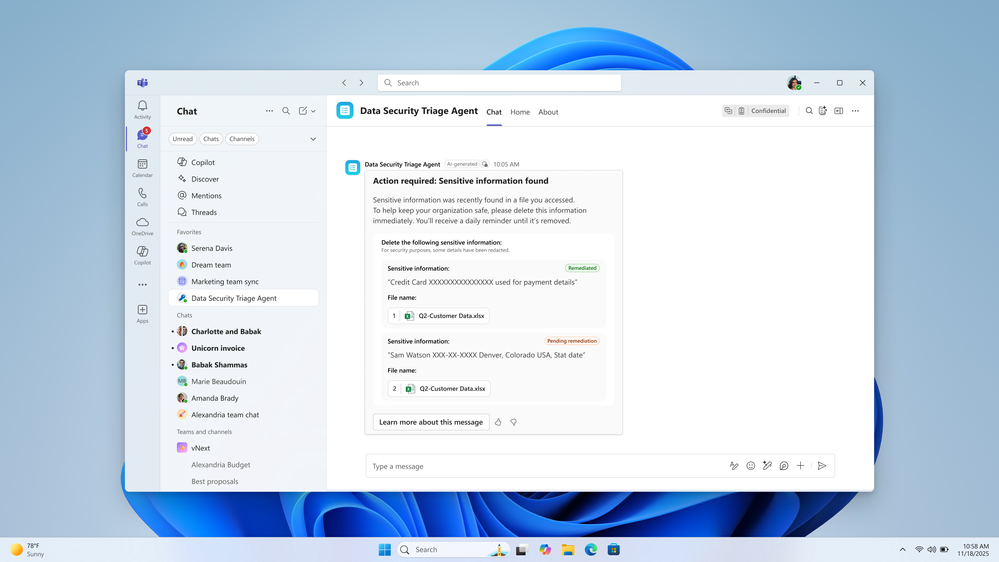Switch to the agent's About tab
Screen dimensions: 999x562
click(x=548, y=112)
